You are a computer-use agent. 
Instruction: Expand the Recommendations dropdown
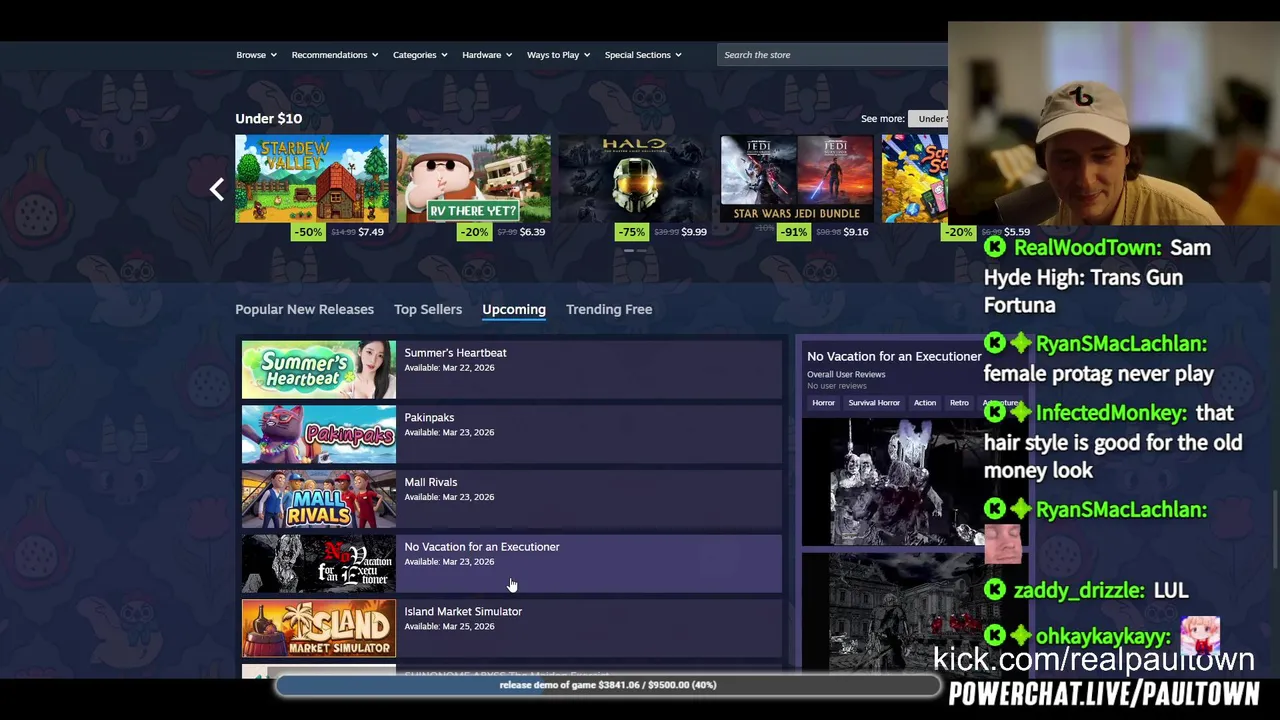pos(335,55)
